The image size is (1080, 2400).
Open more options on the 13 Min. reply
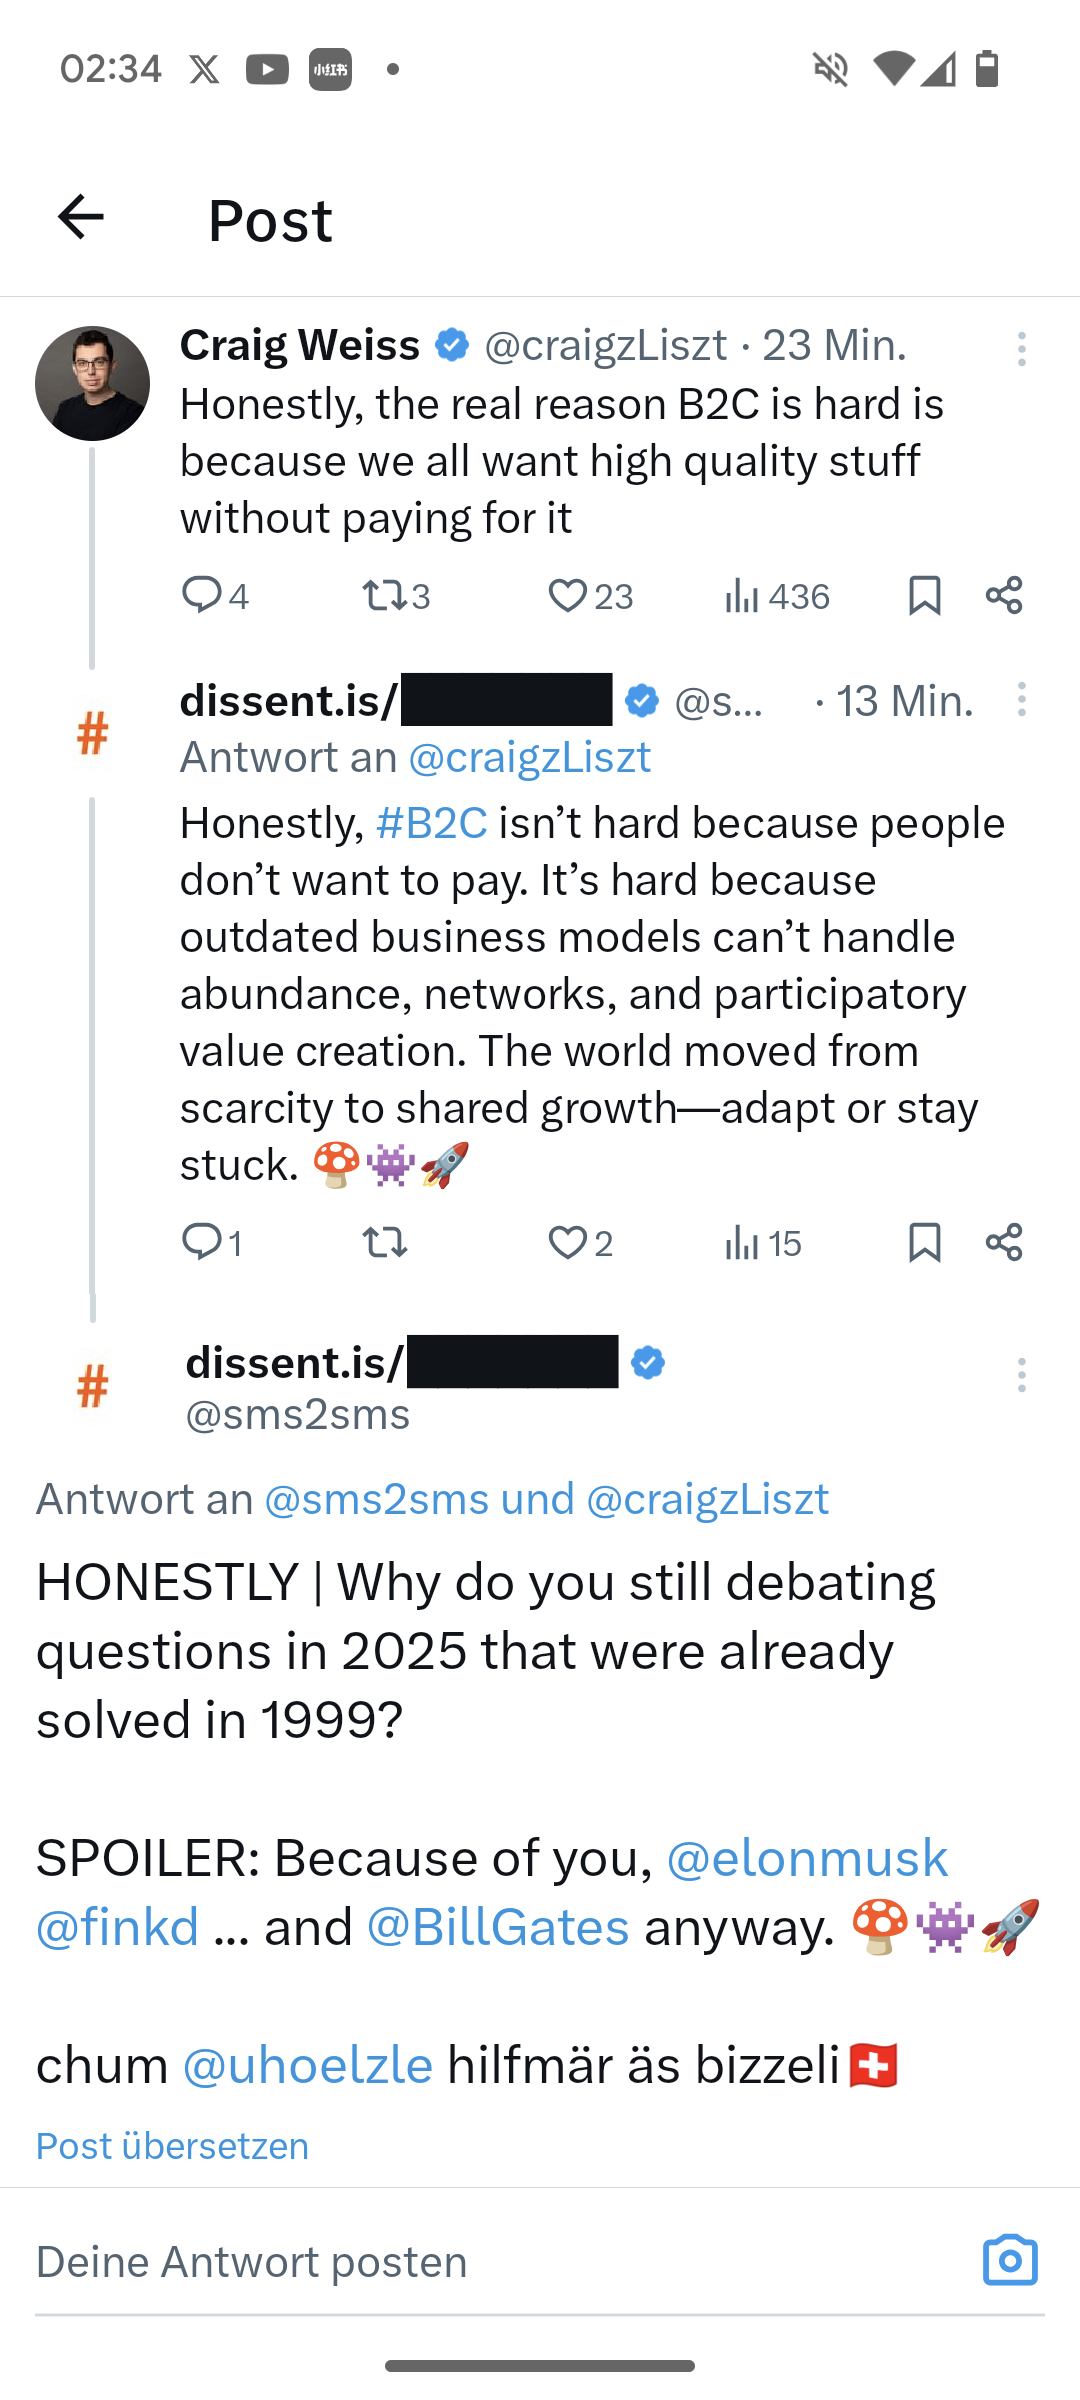coord(1021,699)
